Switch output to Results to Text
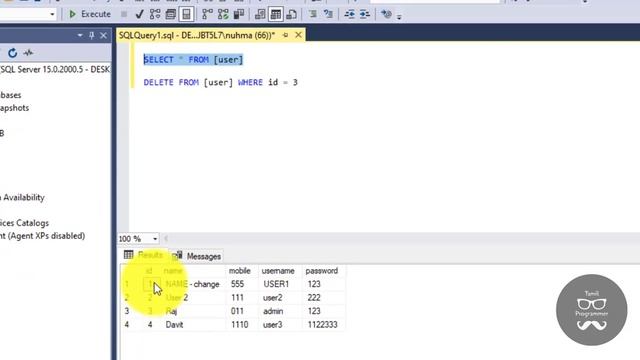 click(x=260, y=14)
